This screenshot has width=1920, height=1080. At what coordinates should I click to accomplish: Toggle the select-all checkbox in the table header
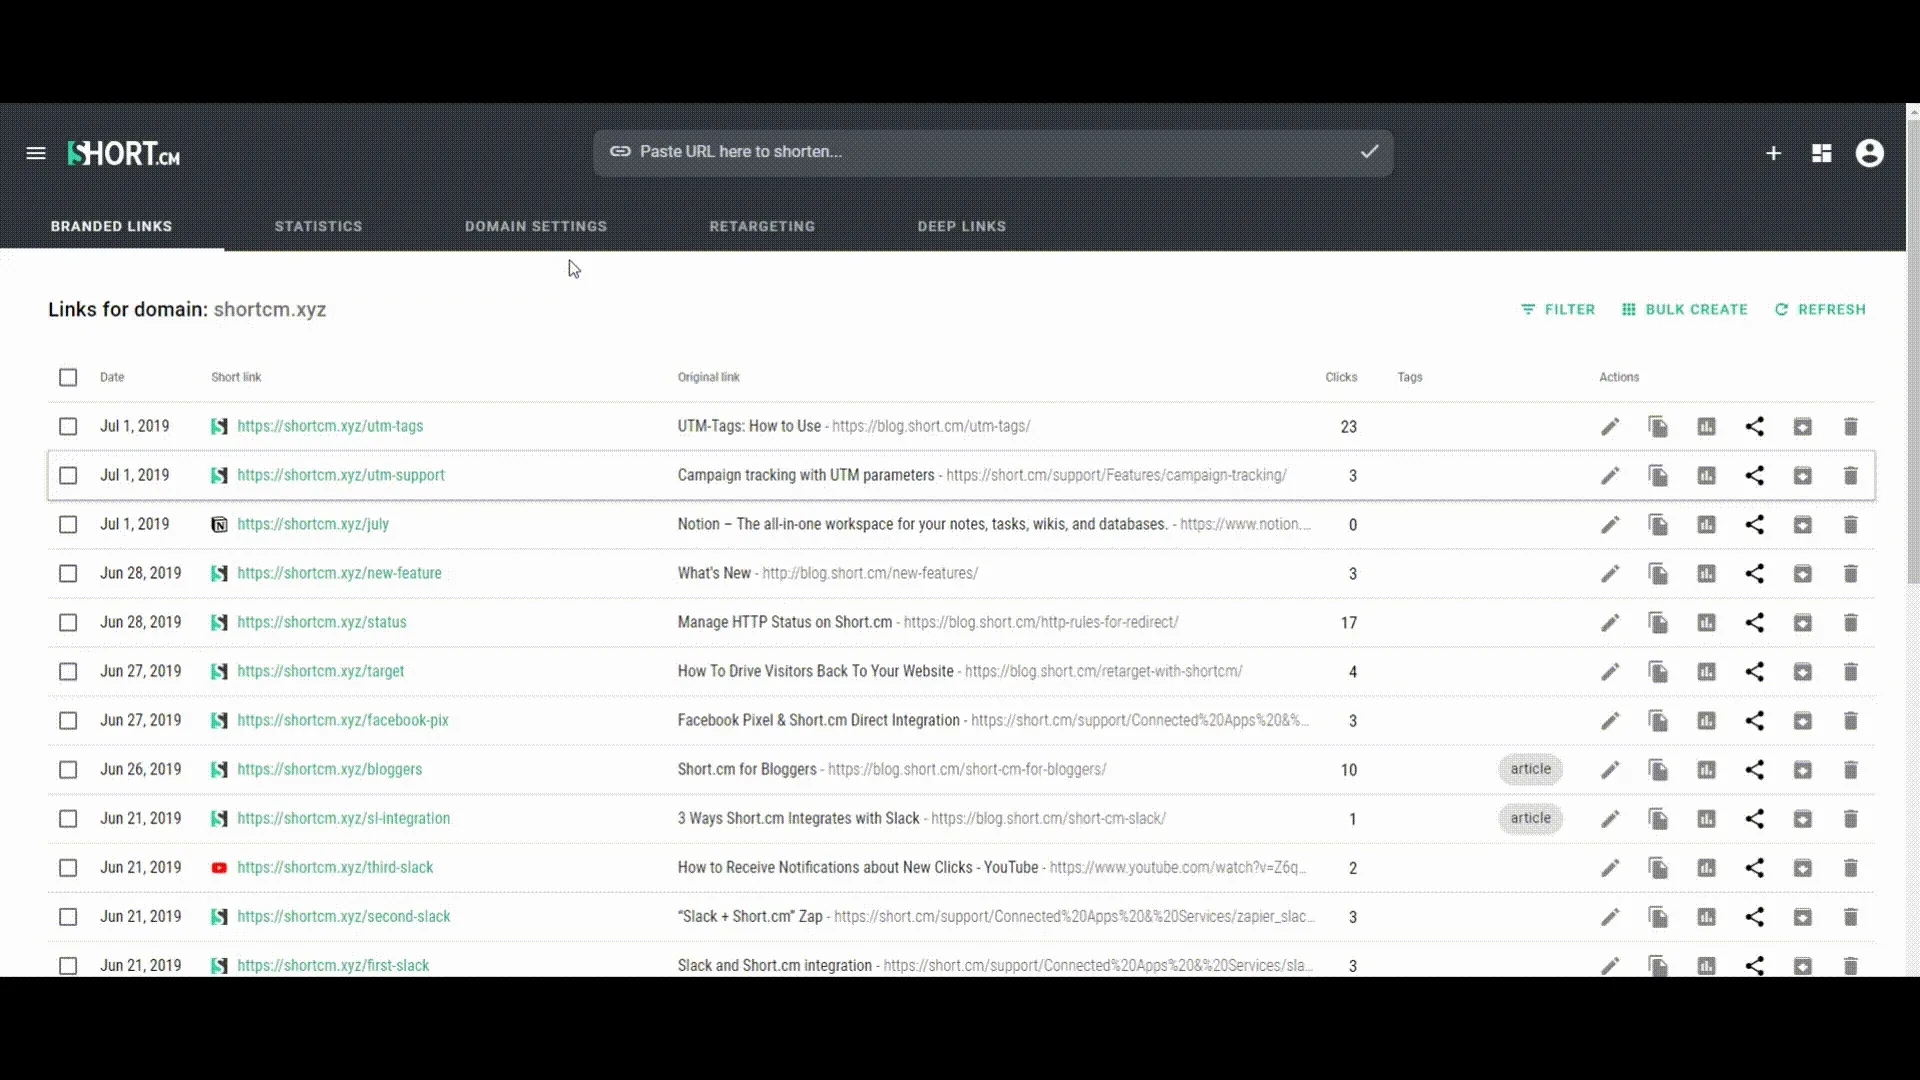coord(68,377)
